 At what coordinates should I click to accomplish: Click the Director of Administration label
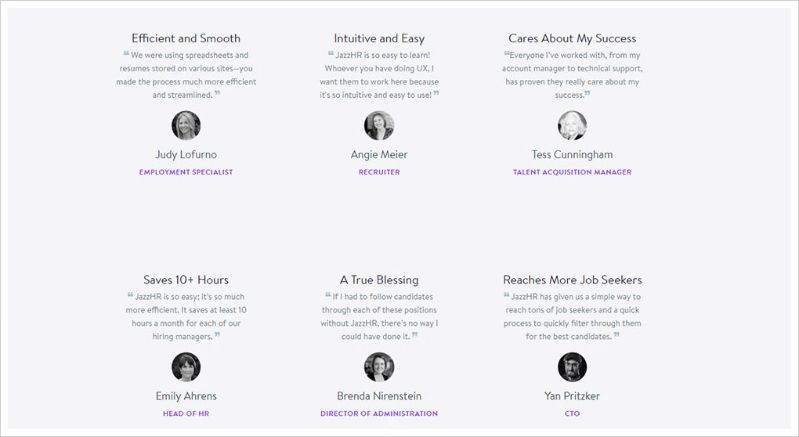pyautogui.click(x=379, y=414)
